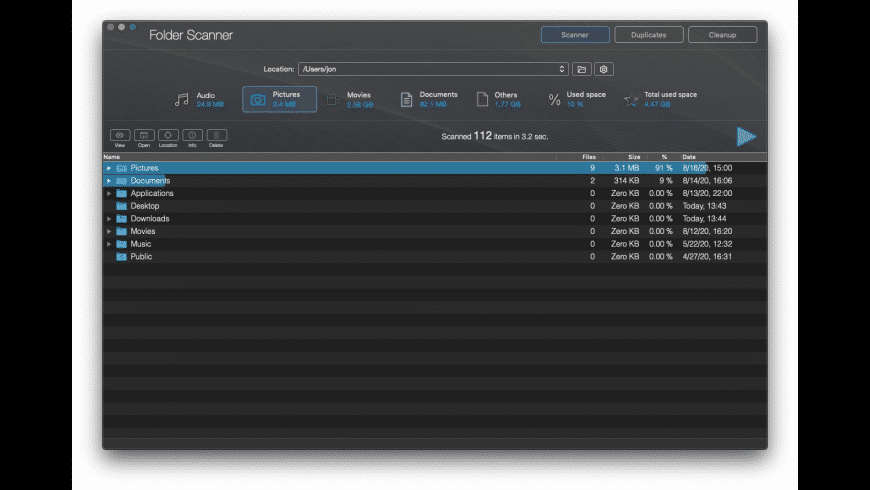Click the Public folder icon
The image size is (870, 490).
point(122,257)
